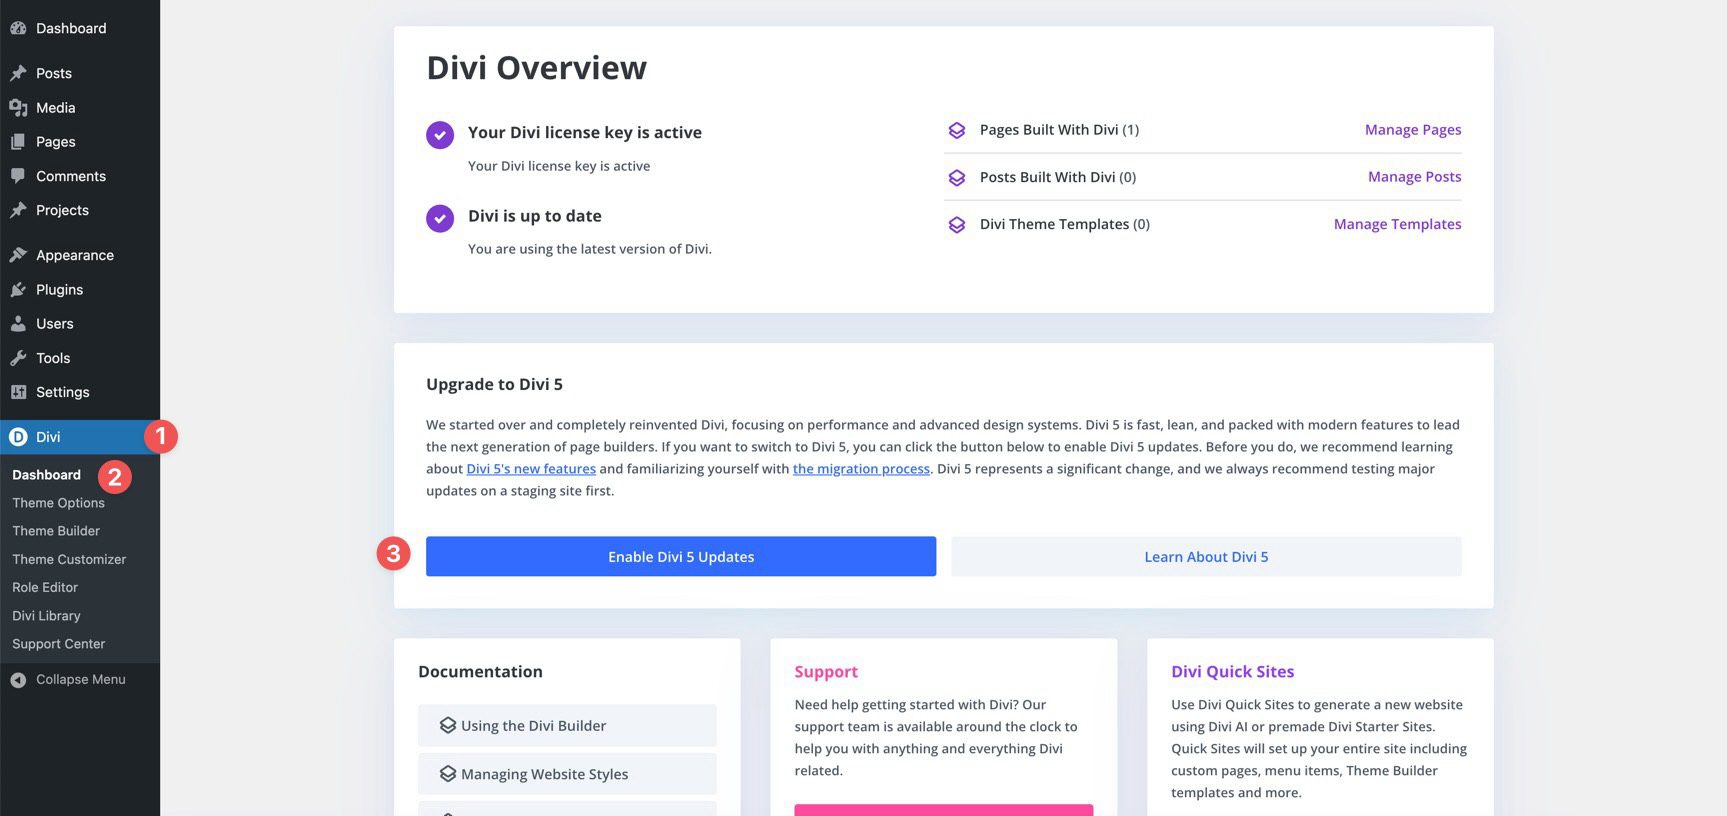1727x816 pixels.
Task: Open the Posts menu
Action: pos(80,73)
